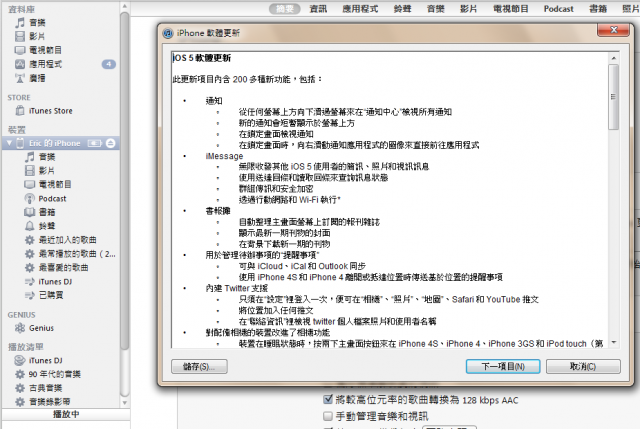
Task: Open the device 音樂 note icon
Action: coord(30,157)
